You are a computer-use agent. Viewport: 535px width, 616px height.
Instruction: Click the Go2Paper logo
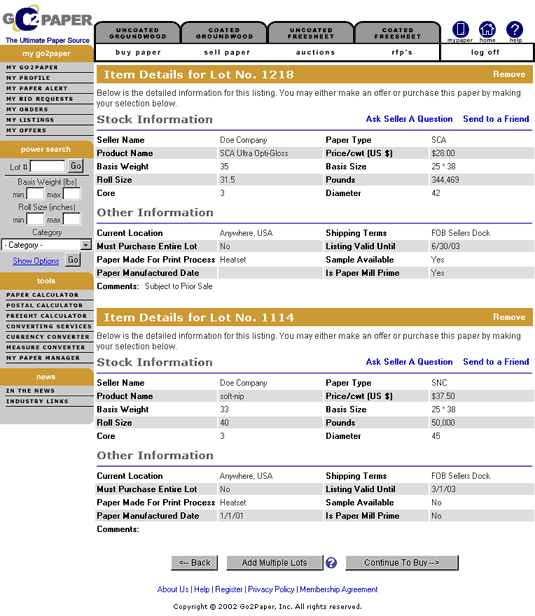tap(47, 24)
